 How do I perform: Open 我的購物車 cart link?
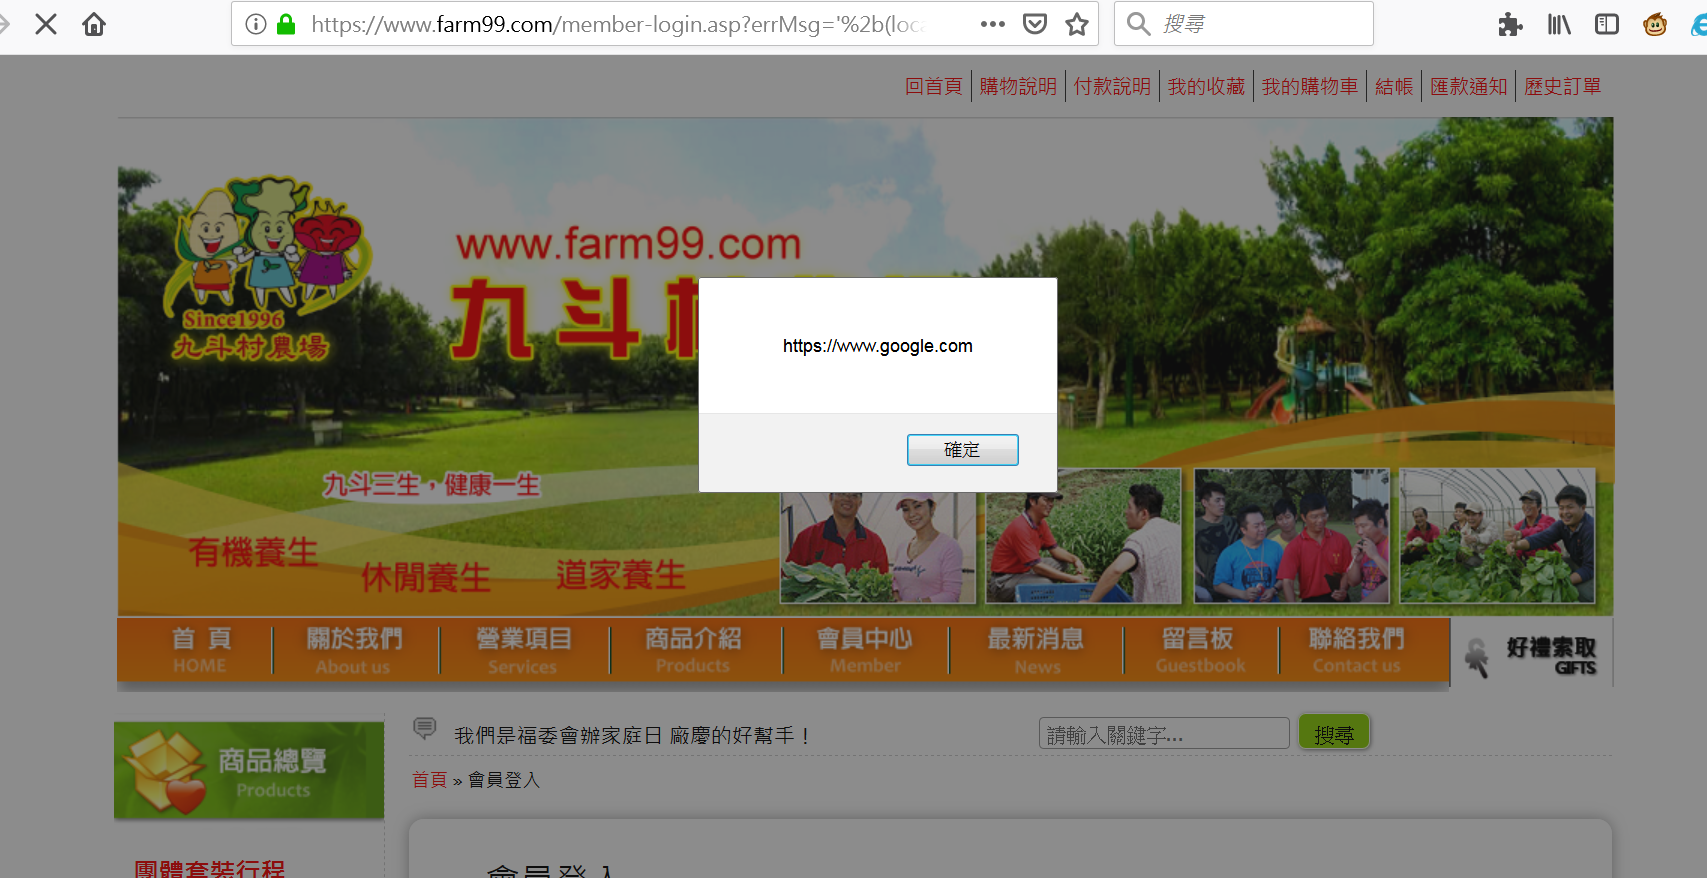click(1310, 86)
